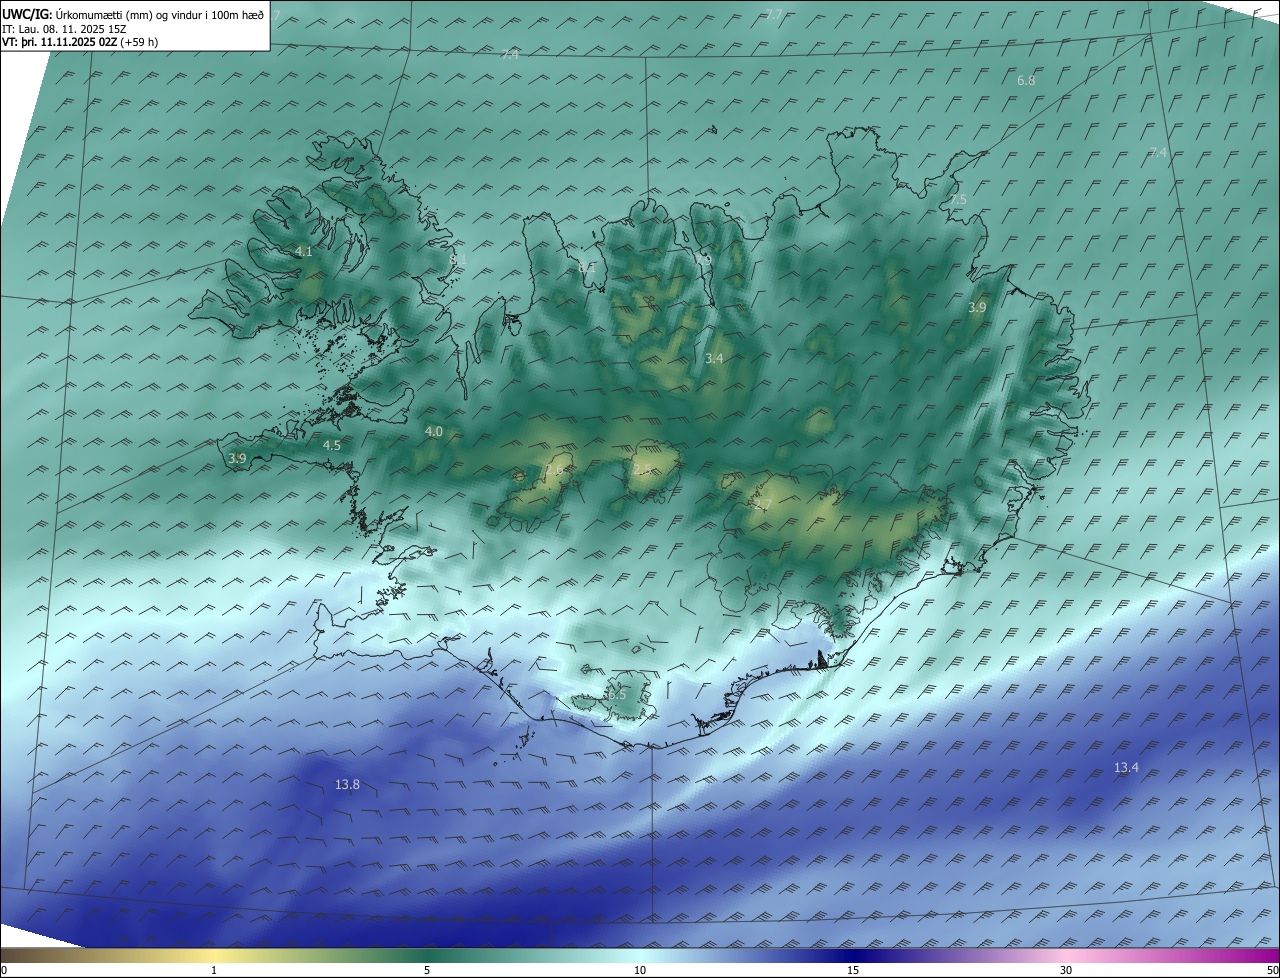The width and height of the screenshot is (1280, 978).
Task: Click the 4.5 value label
Action: point(332,445)
